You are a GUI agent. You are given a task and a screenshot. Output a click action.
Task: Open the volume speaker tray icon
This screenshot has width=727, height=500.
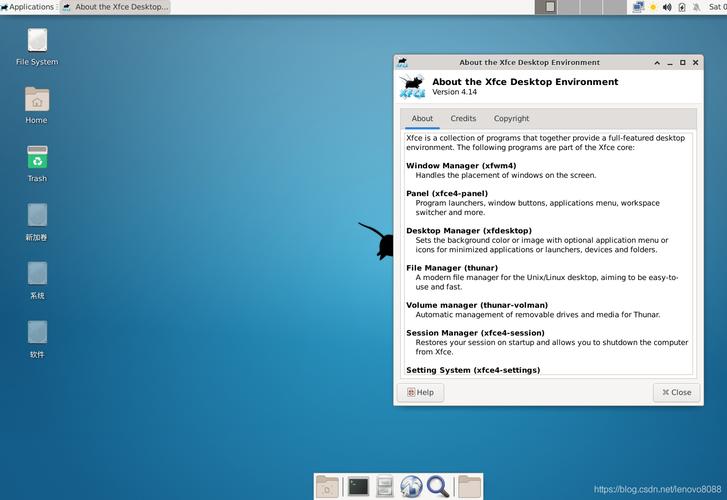[x=667, y=7]
